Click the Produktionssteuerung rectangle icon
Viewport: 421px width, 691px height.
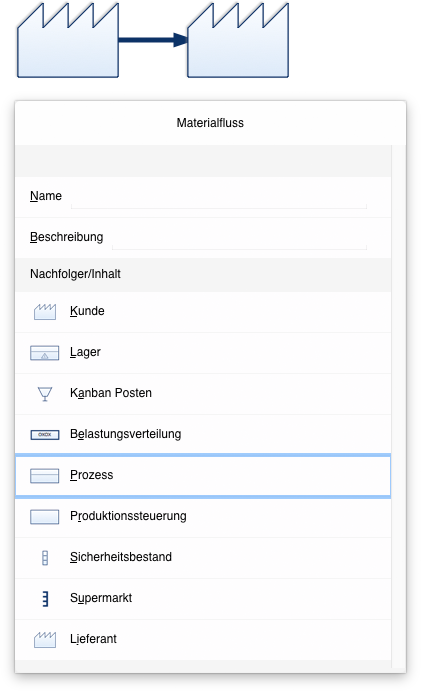[x=45, y=516]
